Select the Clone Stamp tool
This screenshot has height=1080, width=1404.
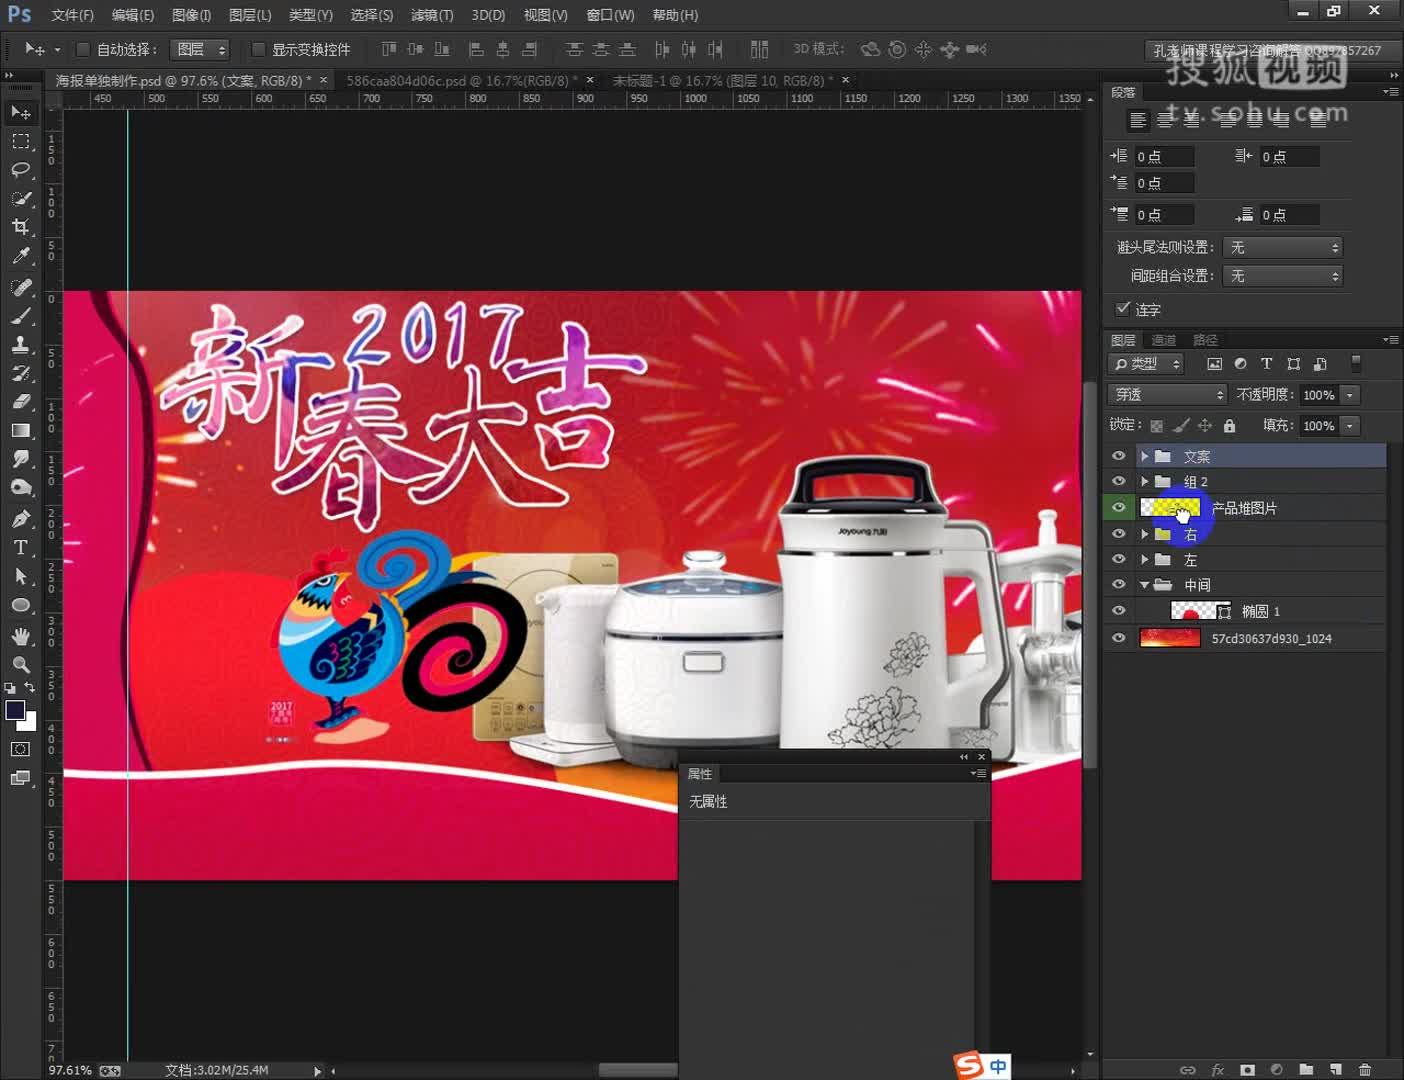click(21, 345)
